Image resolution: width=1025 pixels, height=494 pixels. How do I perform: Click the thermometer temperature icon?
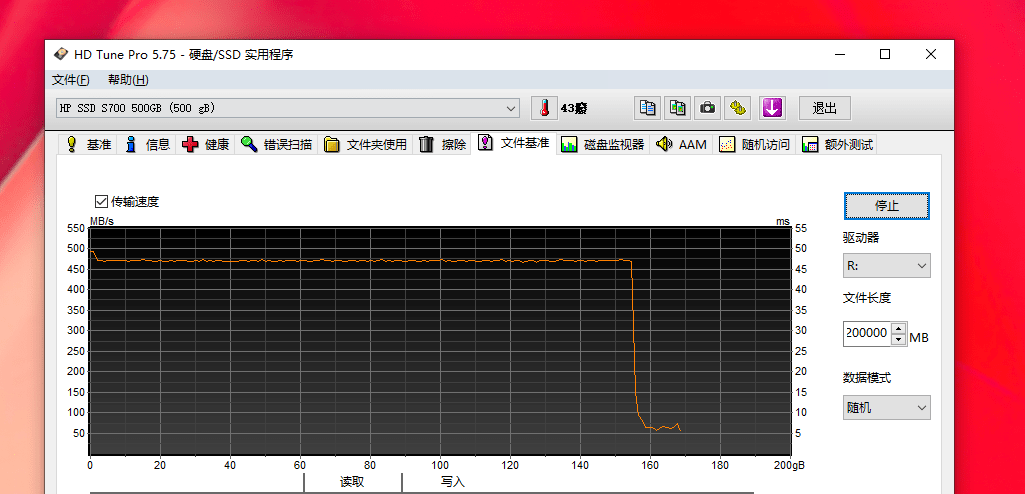(544, 108)
